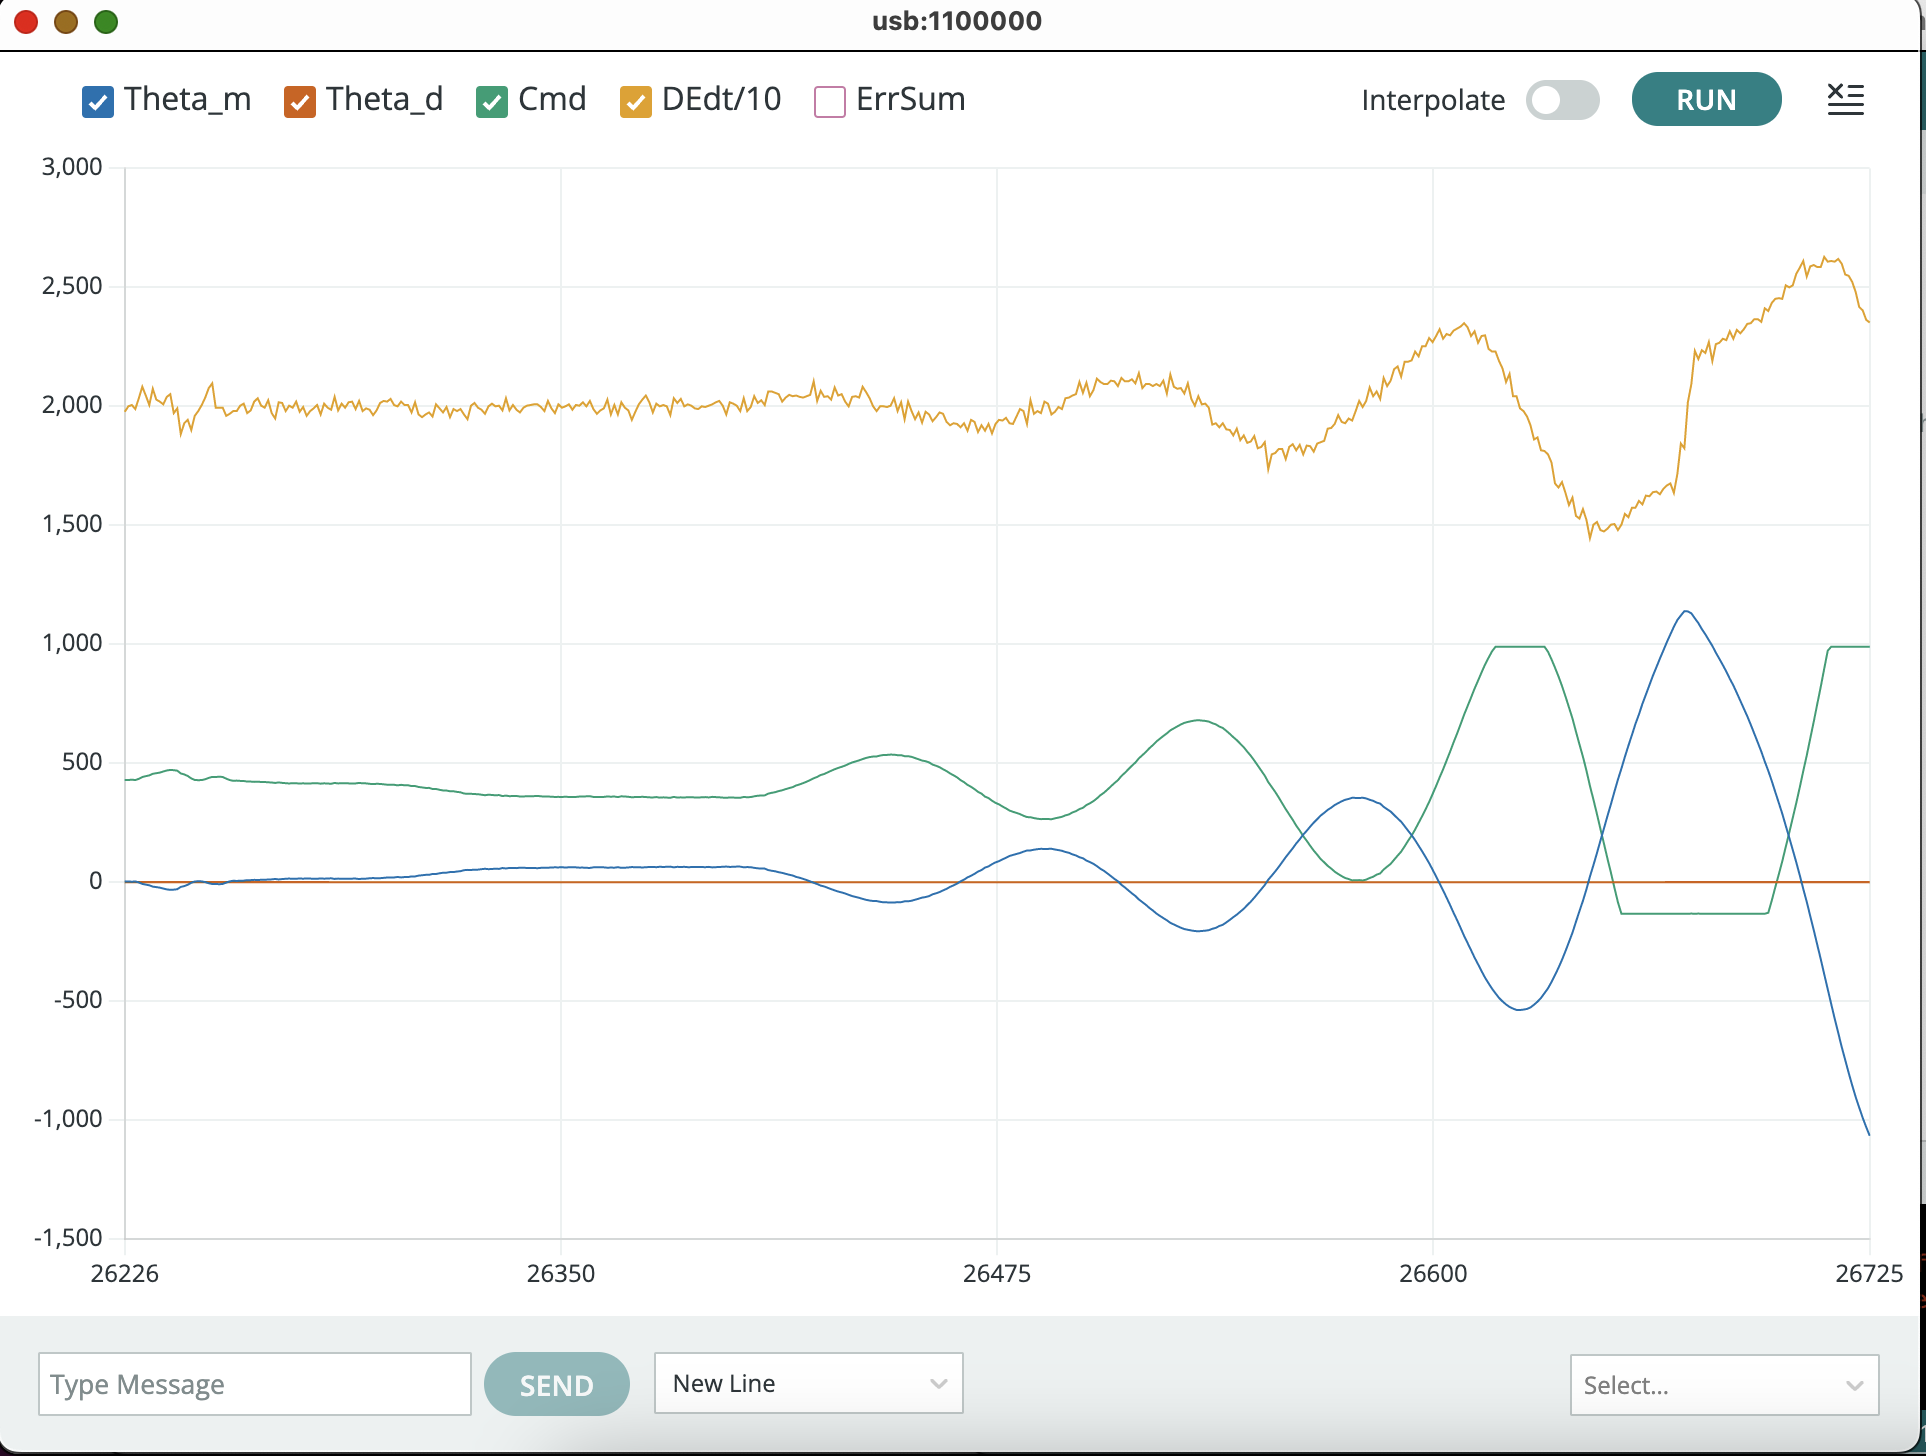The image size is (1926, 1456).
Task: Click the red close window button
Action: [26, 21]
